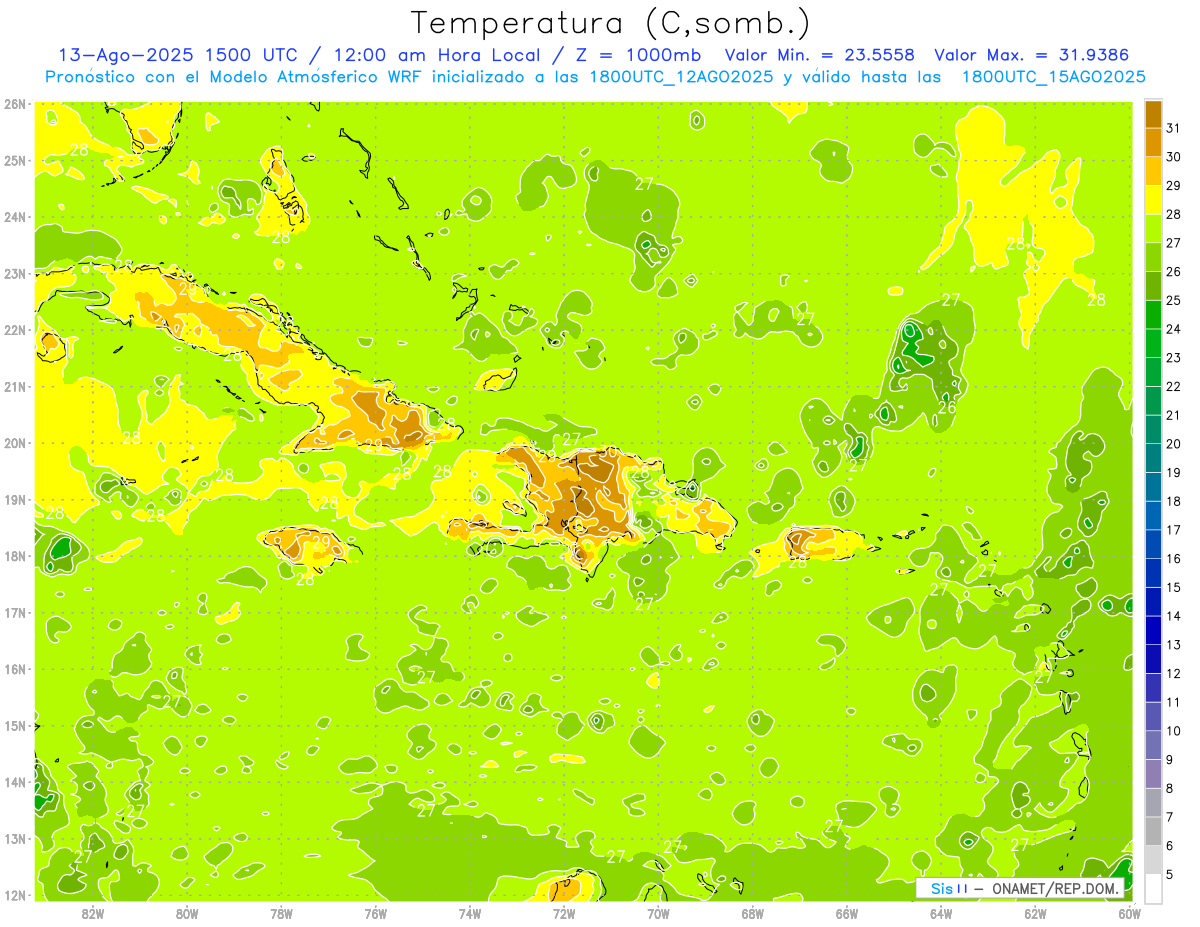Click the color scale label "14"
This screenshot has width=1200, height=927.
pos(1174,616)
